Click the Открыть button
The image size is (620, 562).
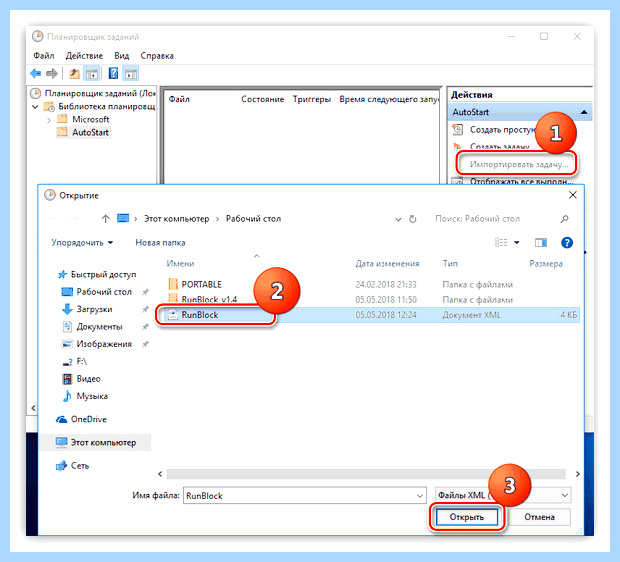pos(467,517)
